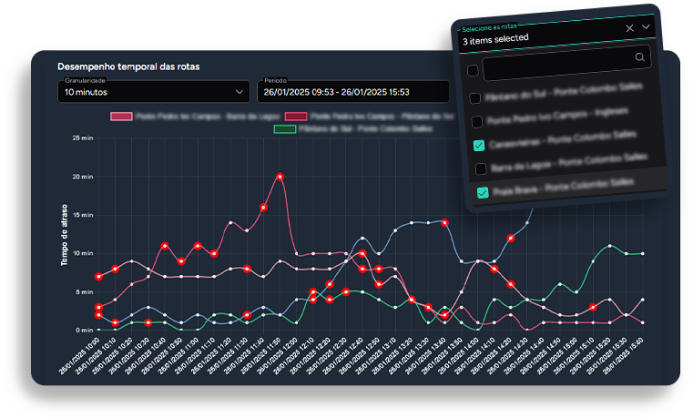This screenshot has height=420, width=693.
Task: Click the magnifier search icon in routes list
Action: click(x=640, y=57)
